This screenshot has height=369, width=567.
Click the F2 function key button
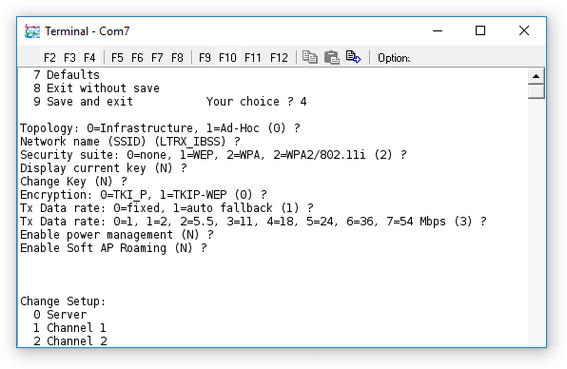[50, 58]
